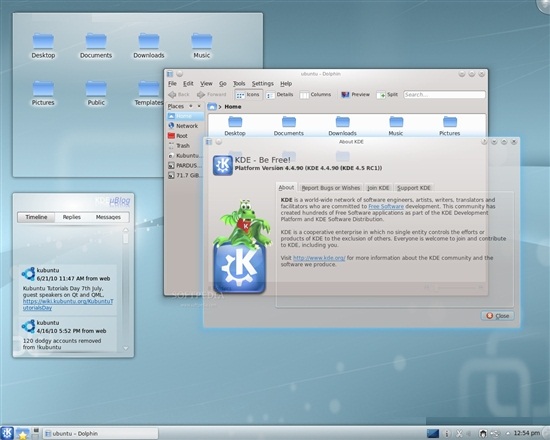Click the help question button in About KDE title bar
Screen dimensions: 550x440
click(484, 142)
